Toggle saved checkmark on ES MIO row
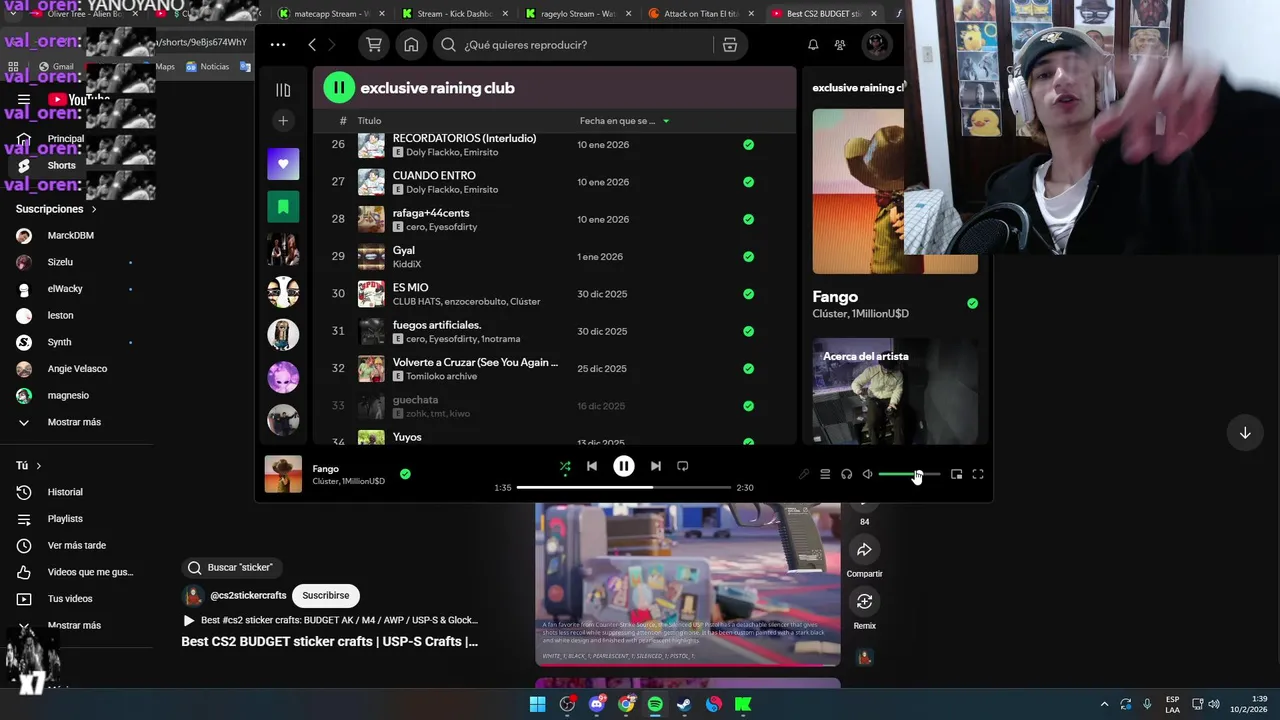 [x=748, y=294]
